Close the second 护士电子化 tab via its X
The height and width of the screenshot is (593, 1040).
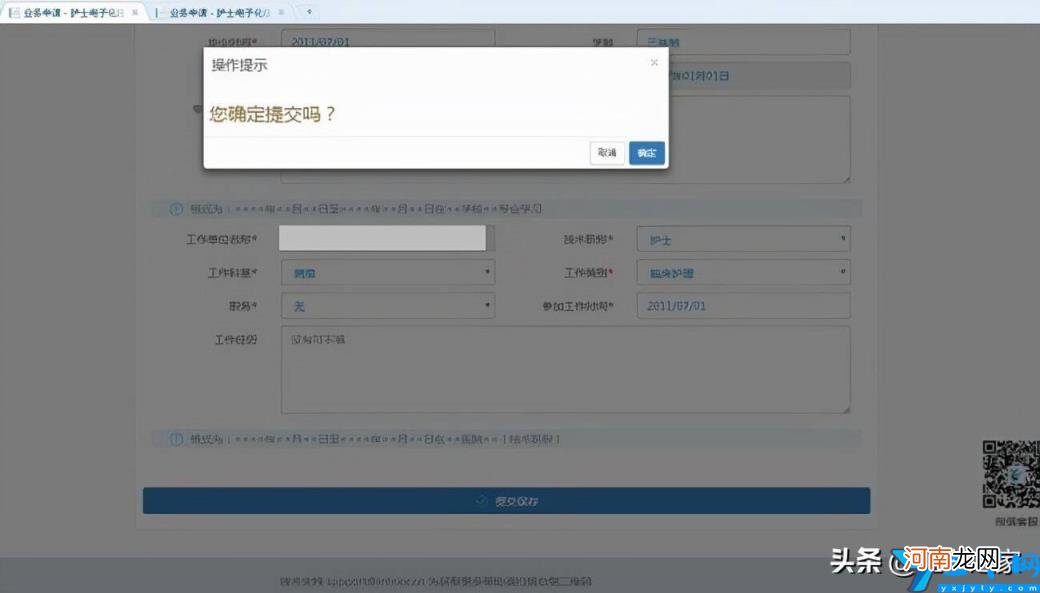(x=283, y=13)
